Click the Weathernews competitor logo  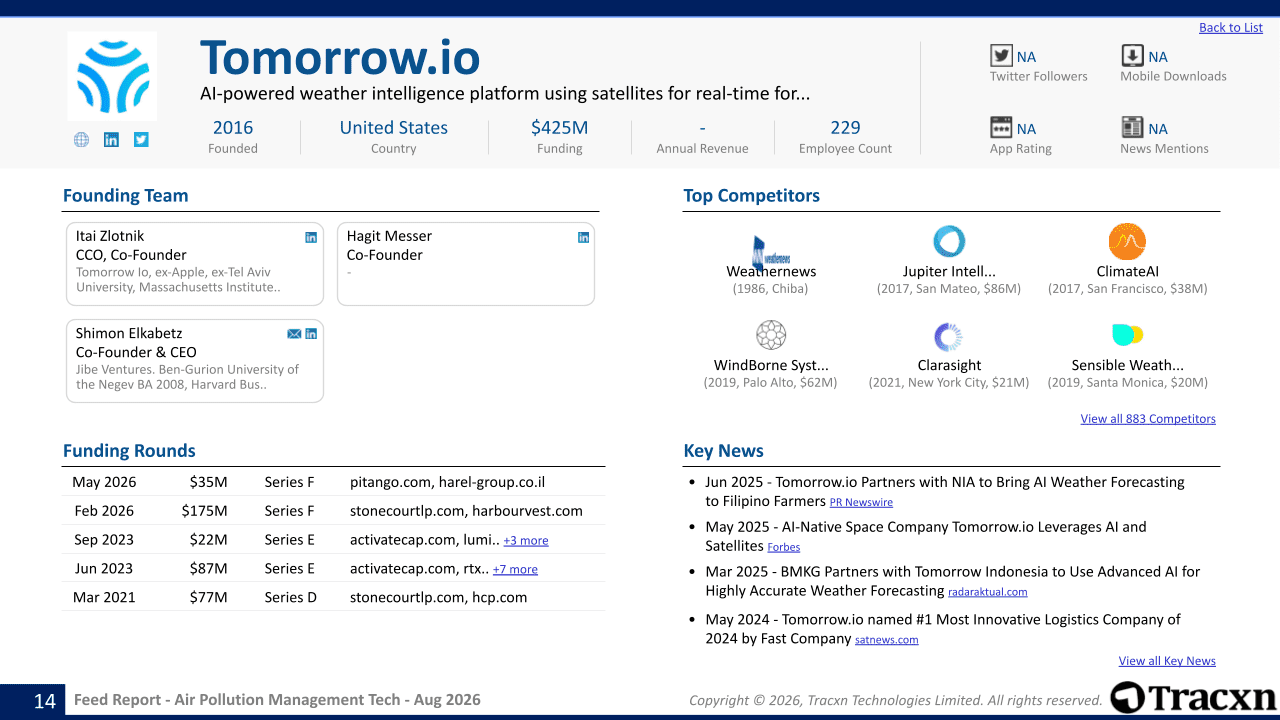point(771,250)
